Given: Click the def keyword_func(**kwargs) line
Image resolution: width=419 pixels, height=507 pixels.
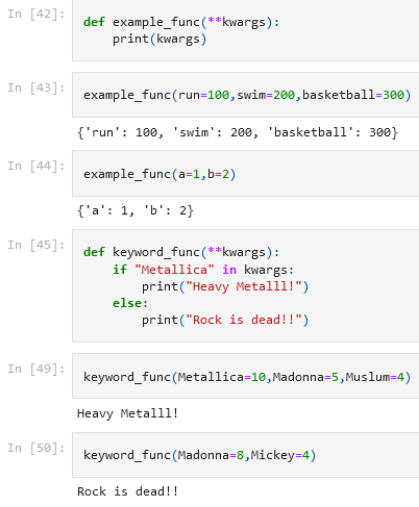Looking at the screenshot, I should [x=181, y=252].
